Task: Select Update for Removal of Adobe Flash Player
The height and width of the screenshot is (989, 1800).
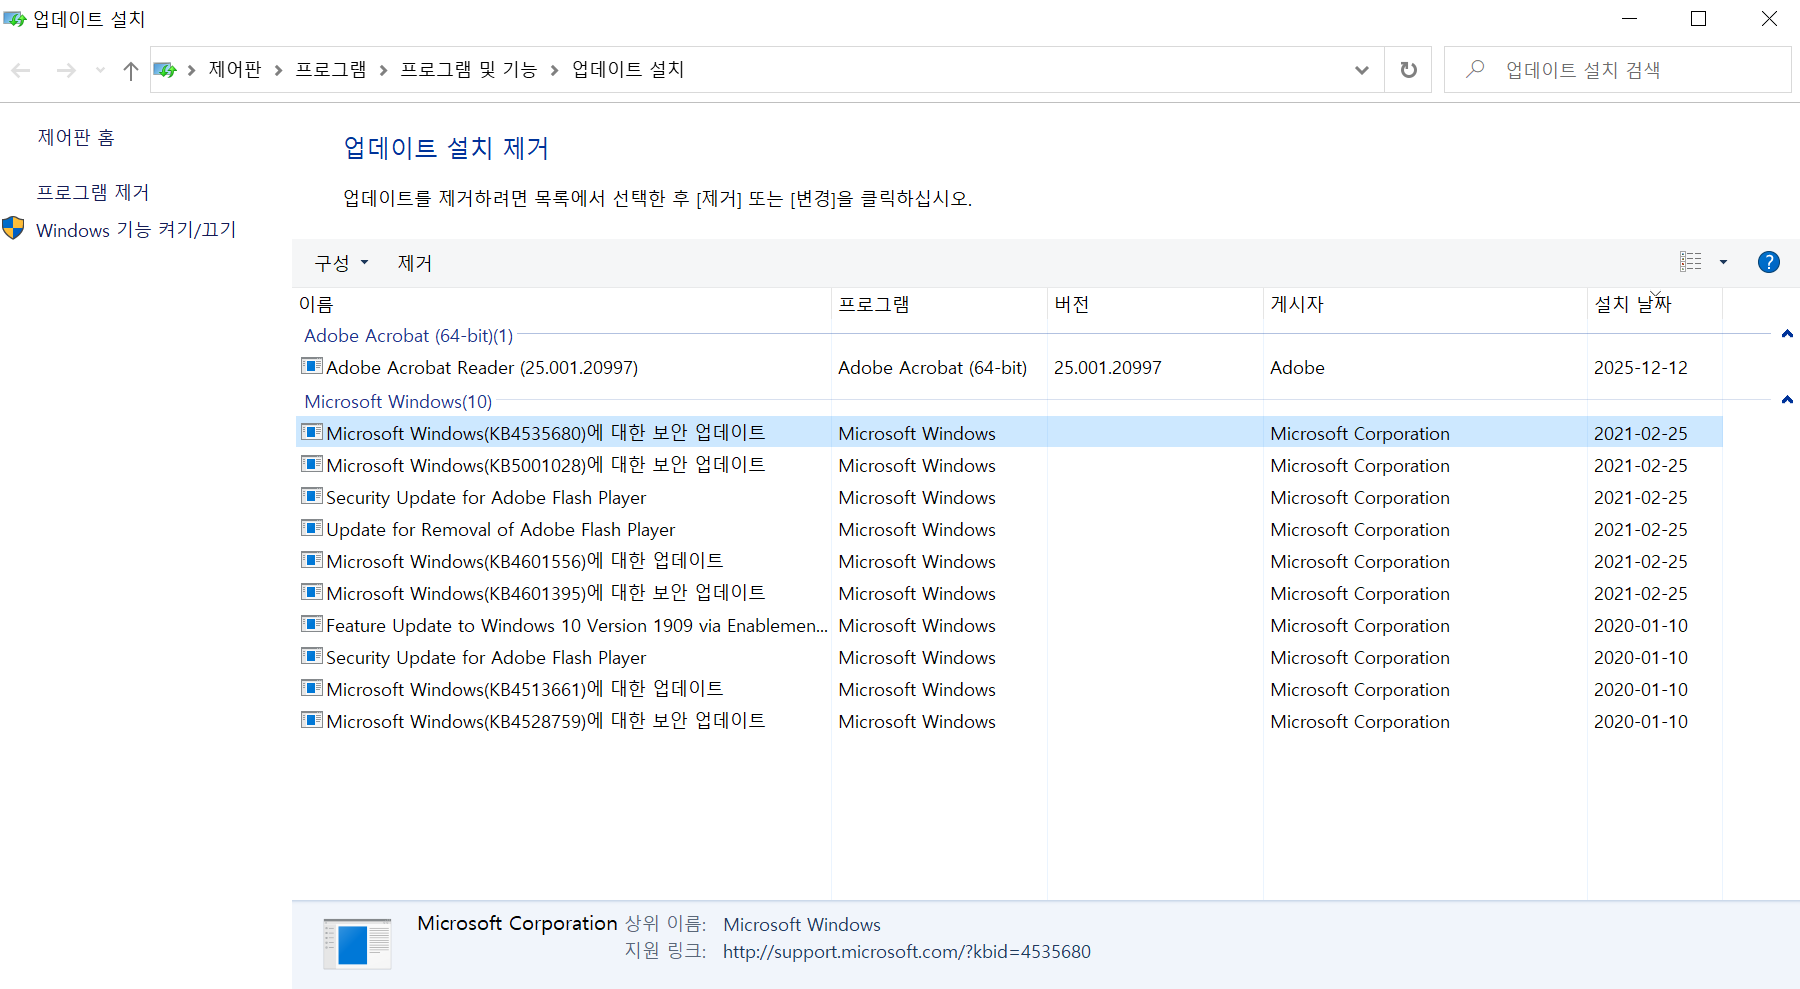Action: [1010, 528]
